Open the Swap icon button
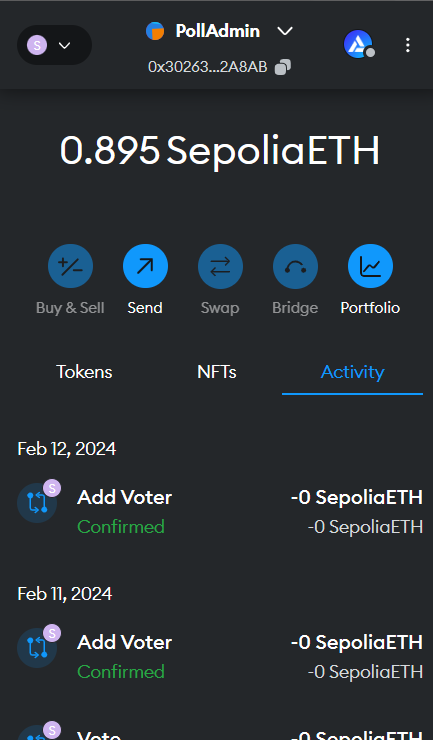This screenshot has width=433, height=740. click(x=221, y=266)
